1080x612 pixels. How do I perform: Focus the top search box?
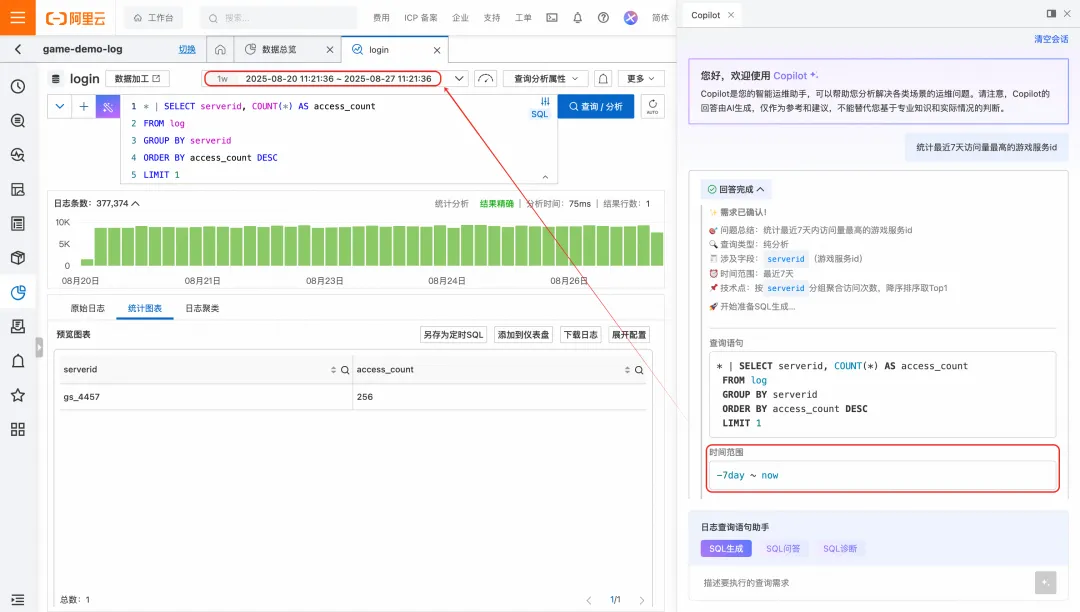pyautogui.click(x=278, y=18)
